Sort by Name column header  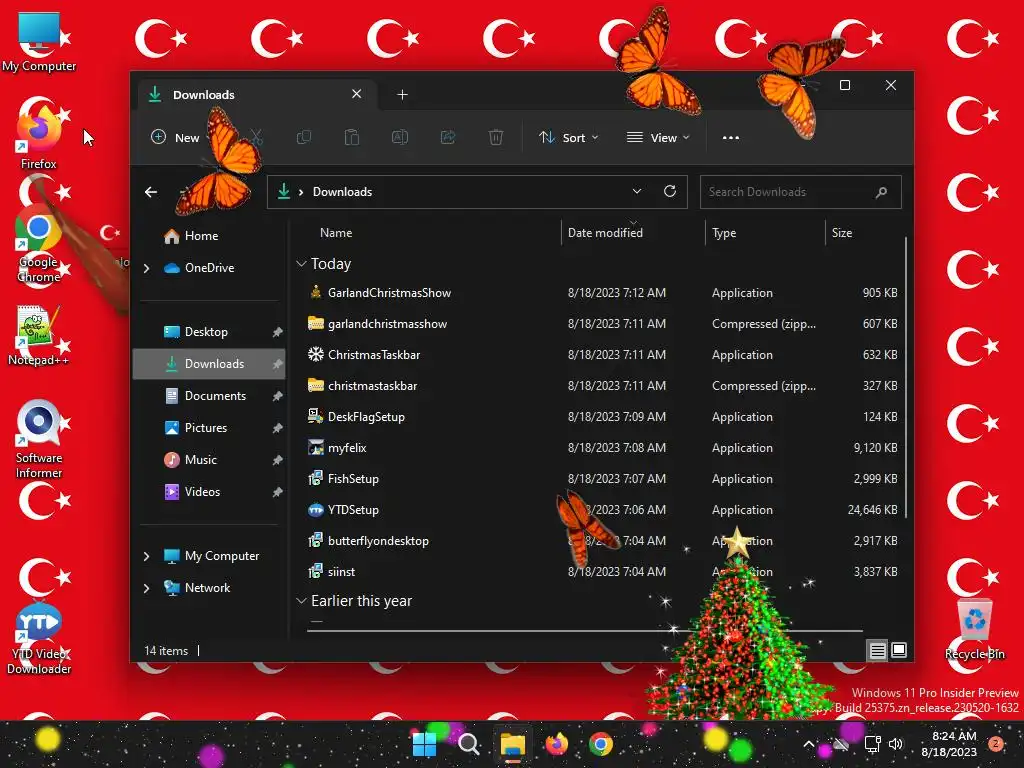(336, 233)
